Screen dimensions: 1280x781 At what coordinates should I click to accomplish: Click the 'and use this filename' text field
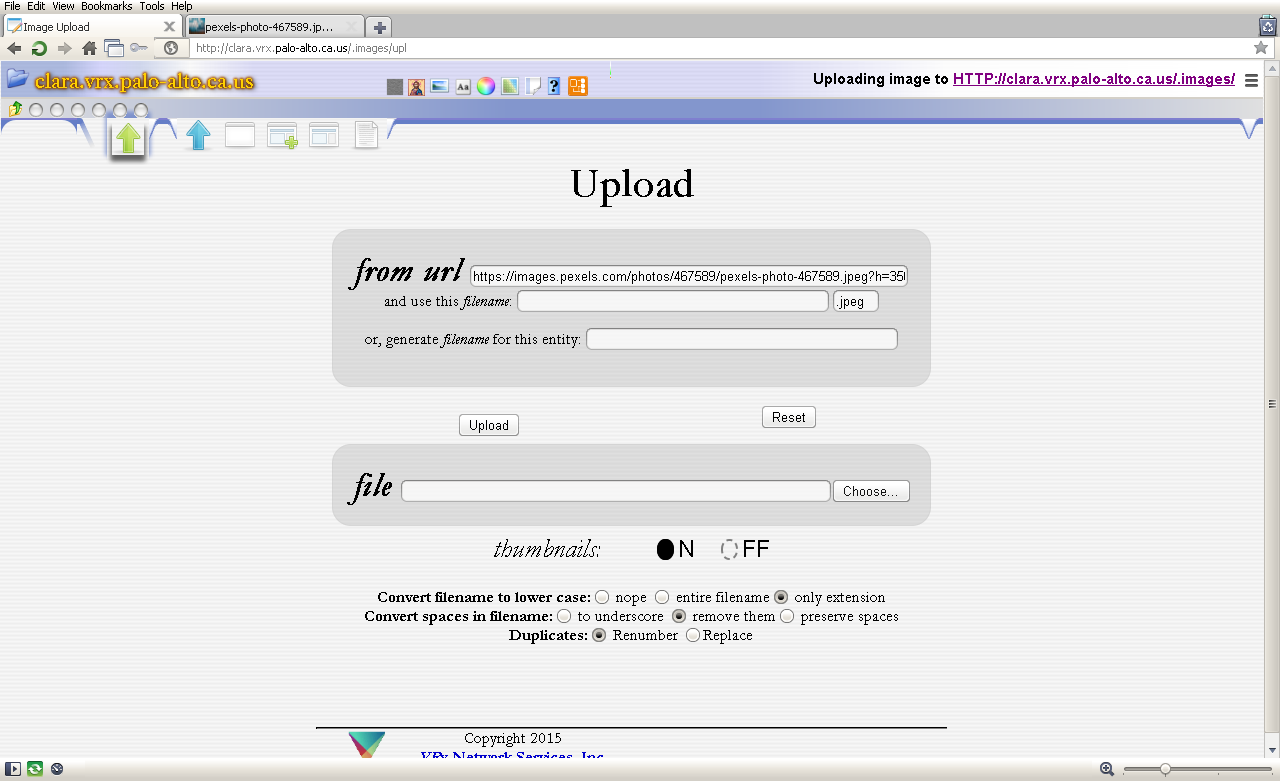point(672,301)
